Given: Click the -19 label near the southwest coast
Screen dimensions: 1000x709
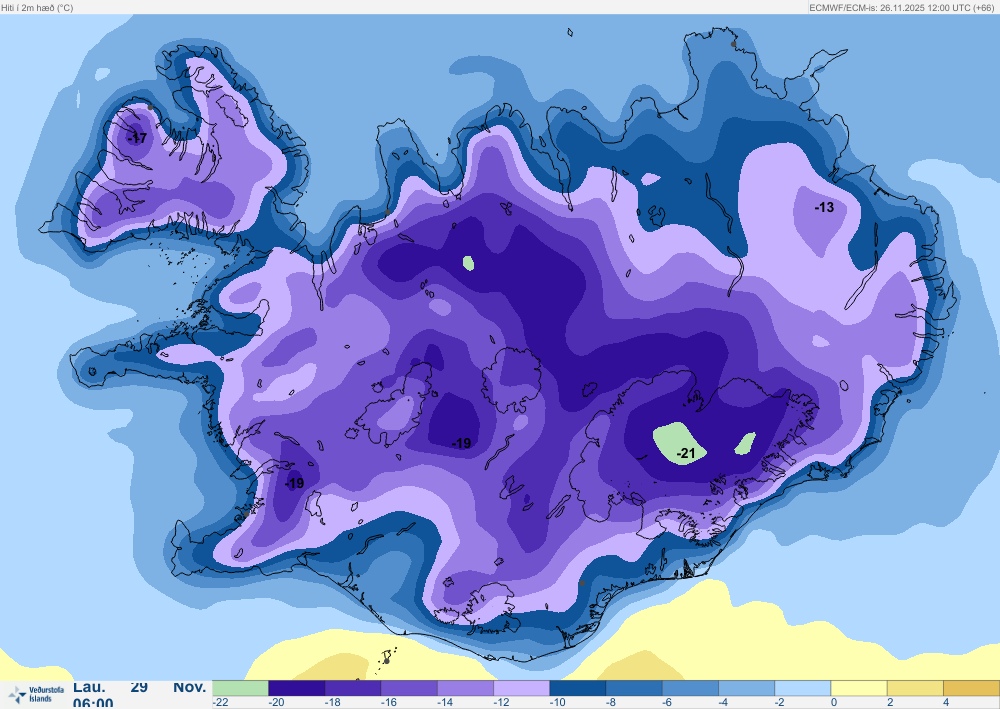Looking at the screenshot, I should [x=294, y=483].
